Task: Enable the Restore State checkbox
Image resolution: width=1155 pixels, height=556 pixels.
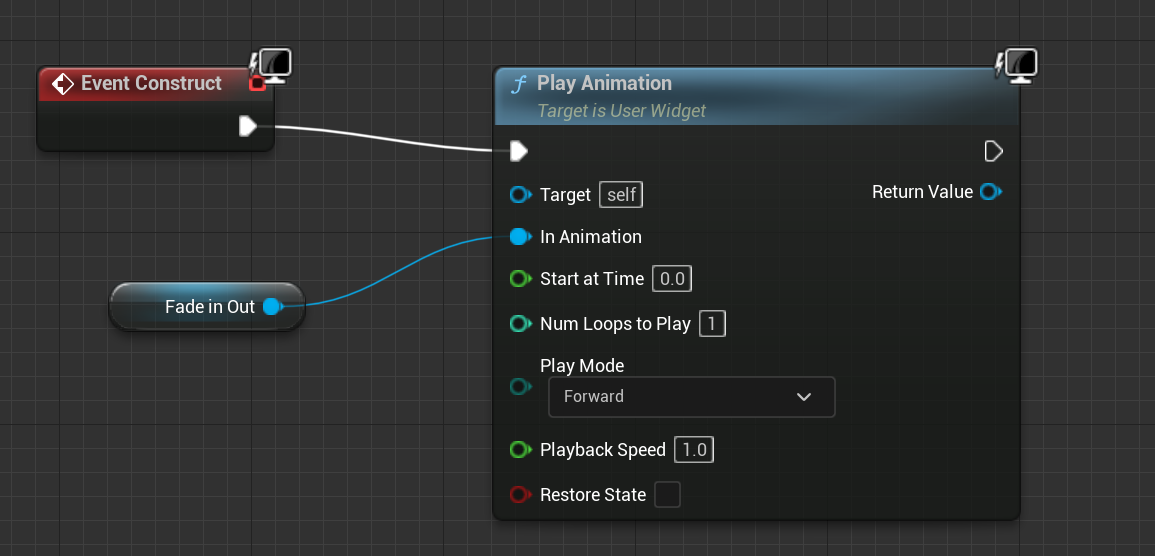Action: (667, 494)
